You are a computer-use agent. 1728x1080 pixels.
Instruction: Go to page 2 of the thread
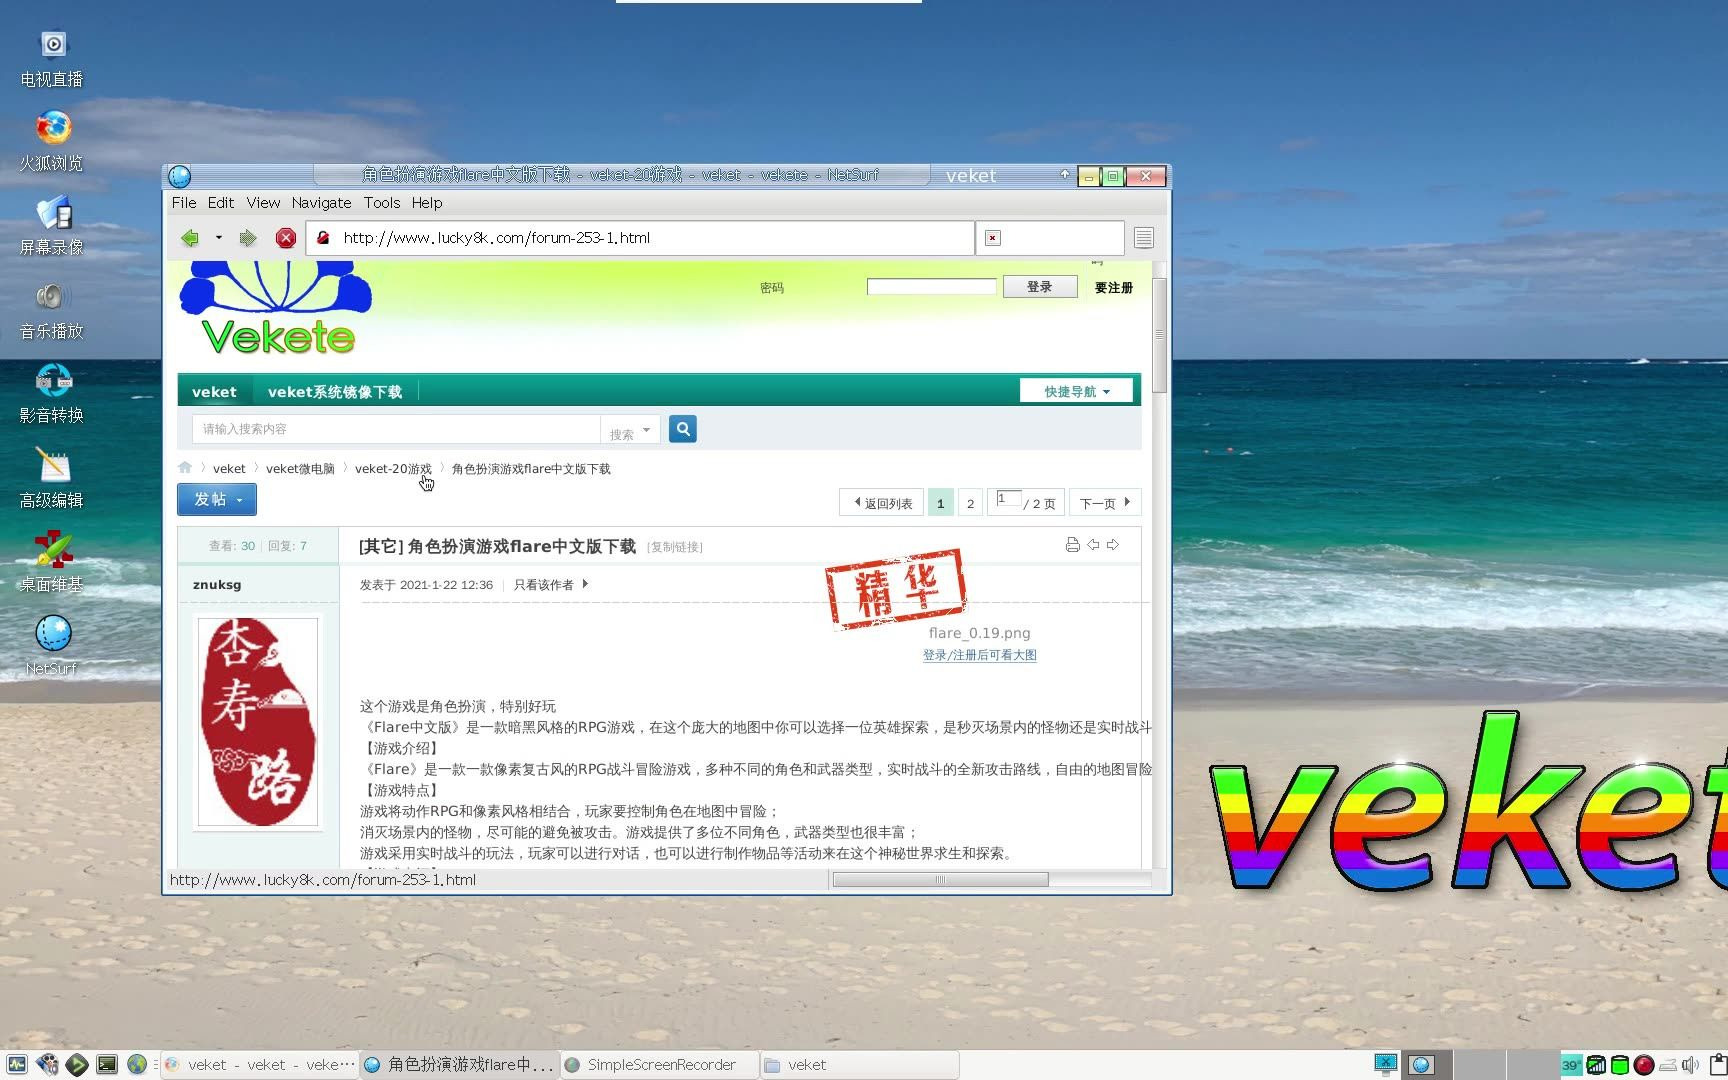(970, 503)
